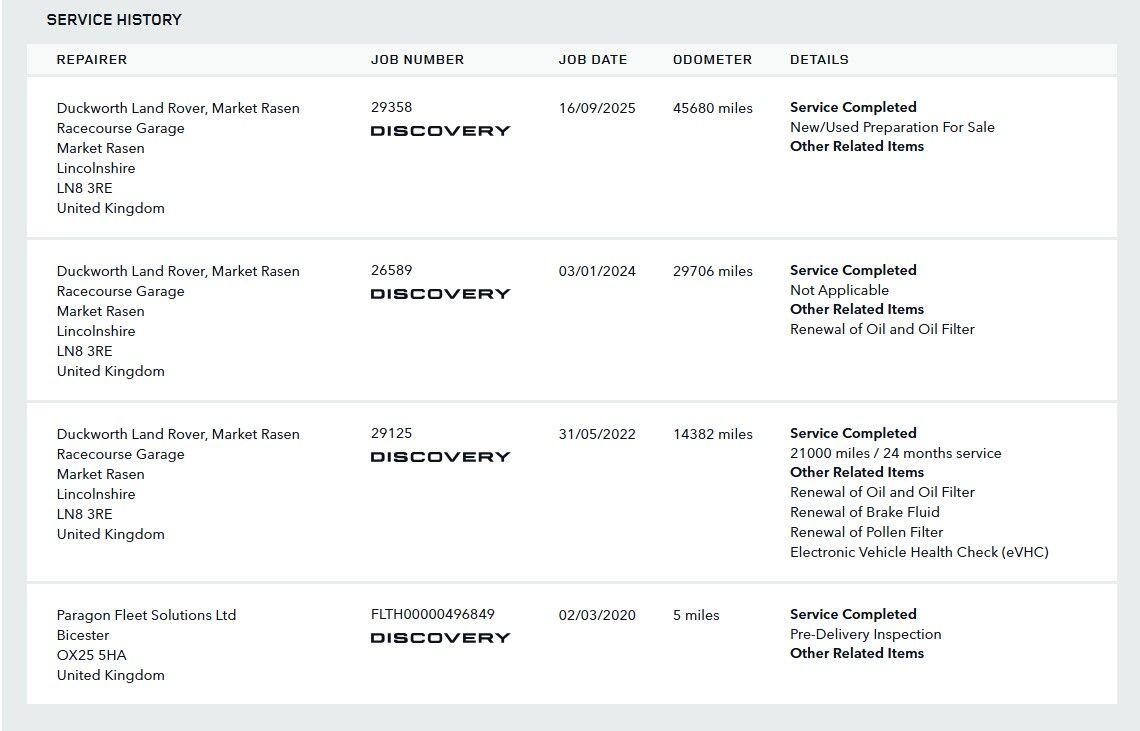Click the Discovery logo under job 29125
This screenshot has height=731, width=1140.
(440, 456)
